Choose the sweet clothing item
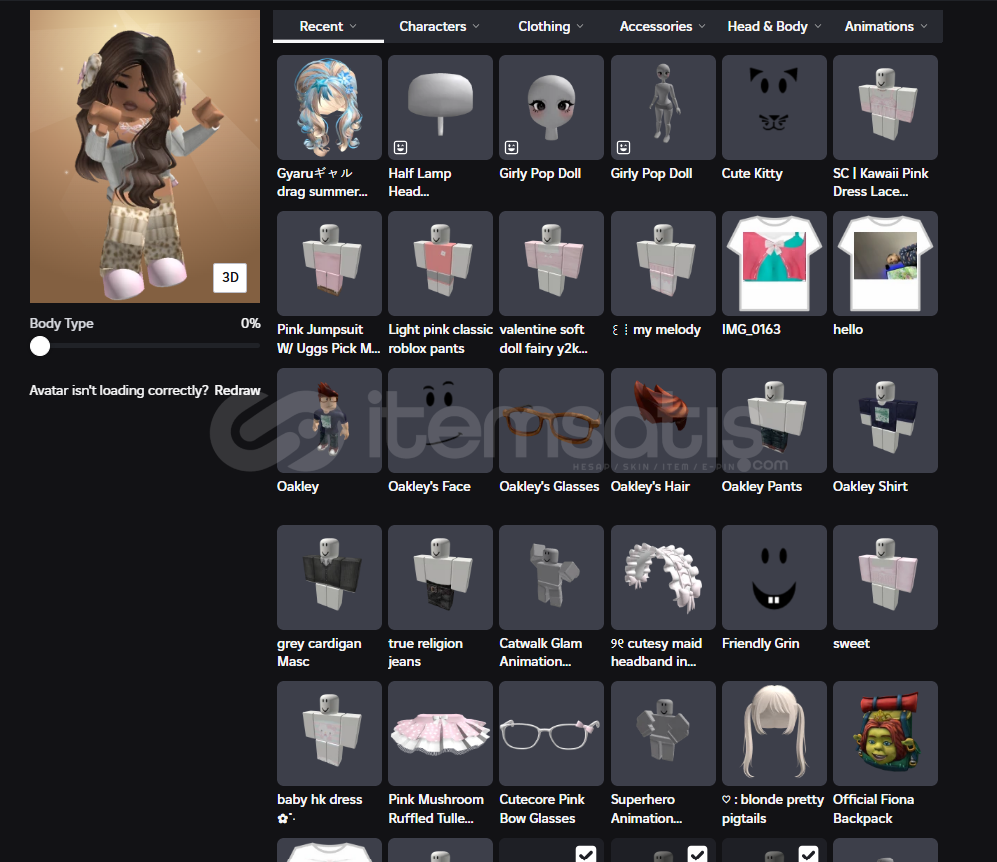Viewport: 997px width, 862px height. (x=885, y=577)
